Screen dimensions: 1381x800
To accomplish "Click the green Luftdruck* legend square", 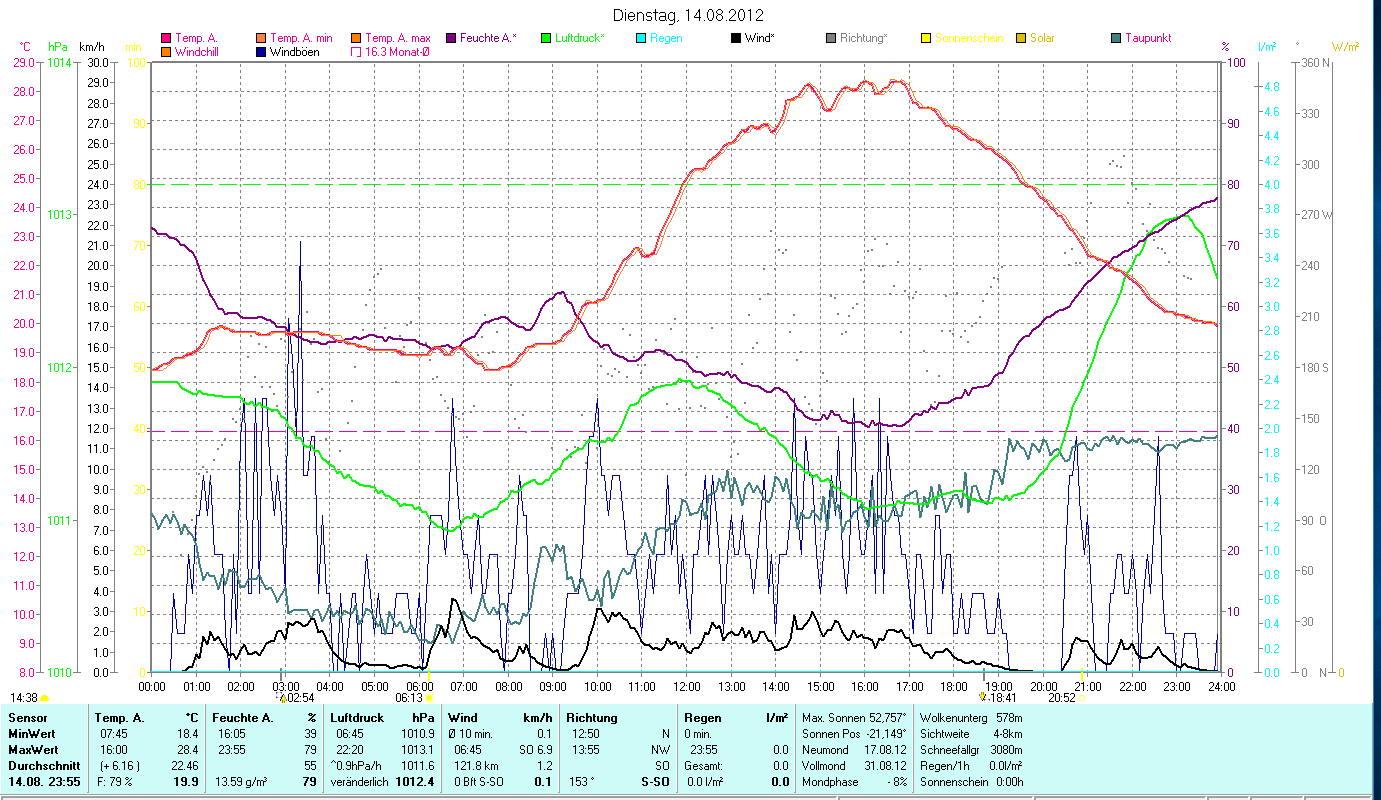I will 545,39.
